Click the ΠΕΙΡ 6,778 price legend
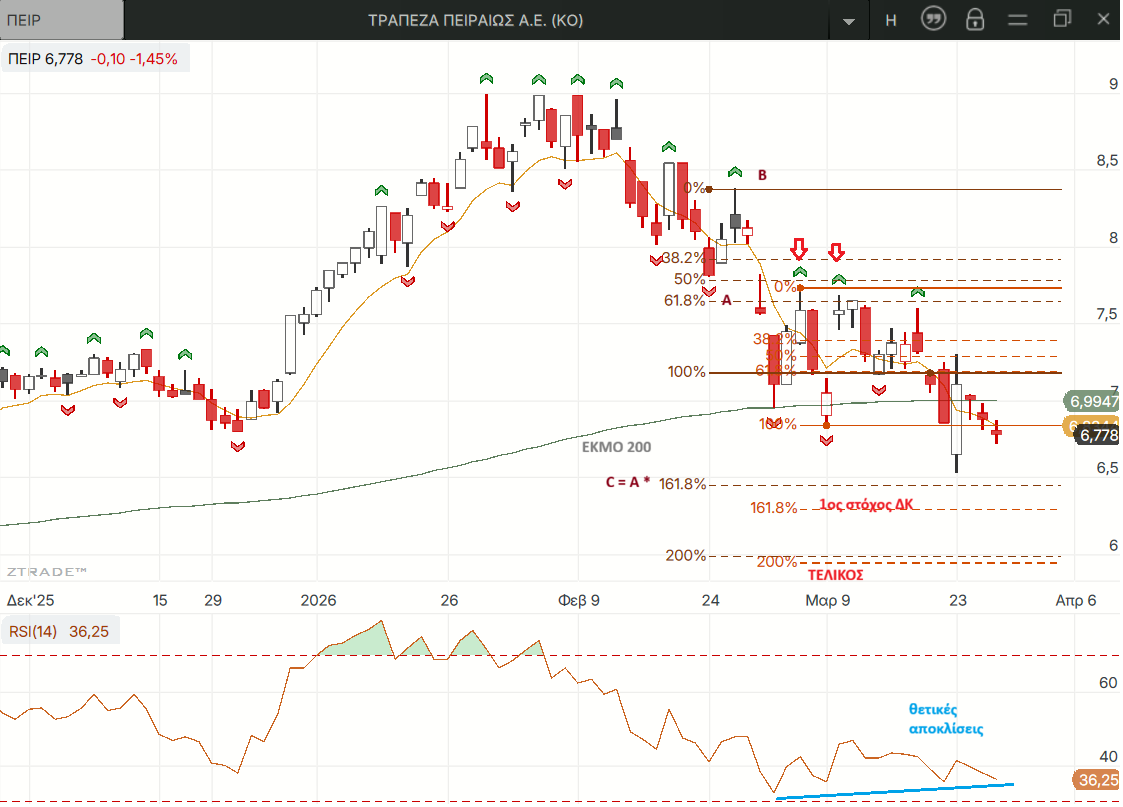This screenshot has height=807, width=1123. (93, 59)
